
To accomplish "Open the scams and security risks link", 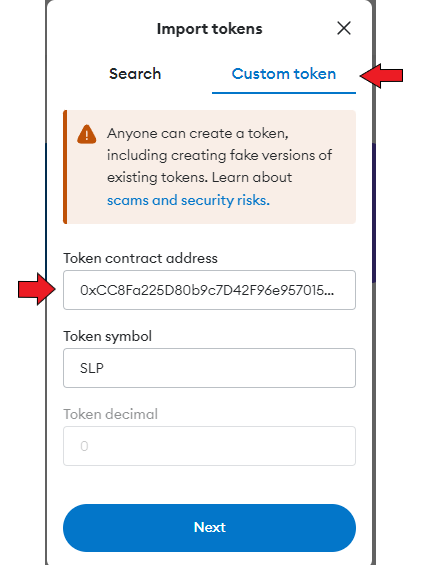I will [x=188, y=200].
